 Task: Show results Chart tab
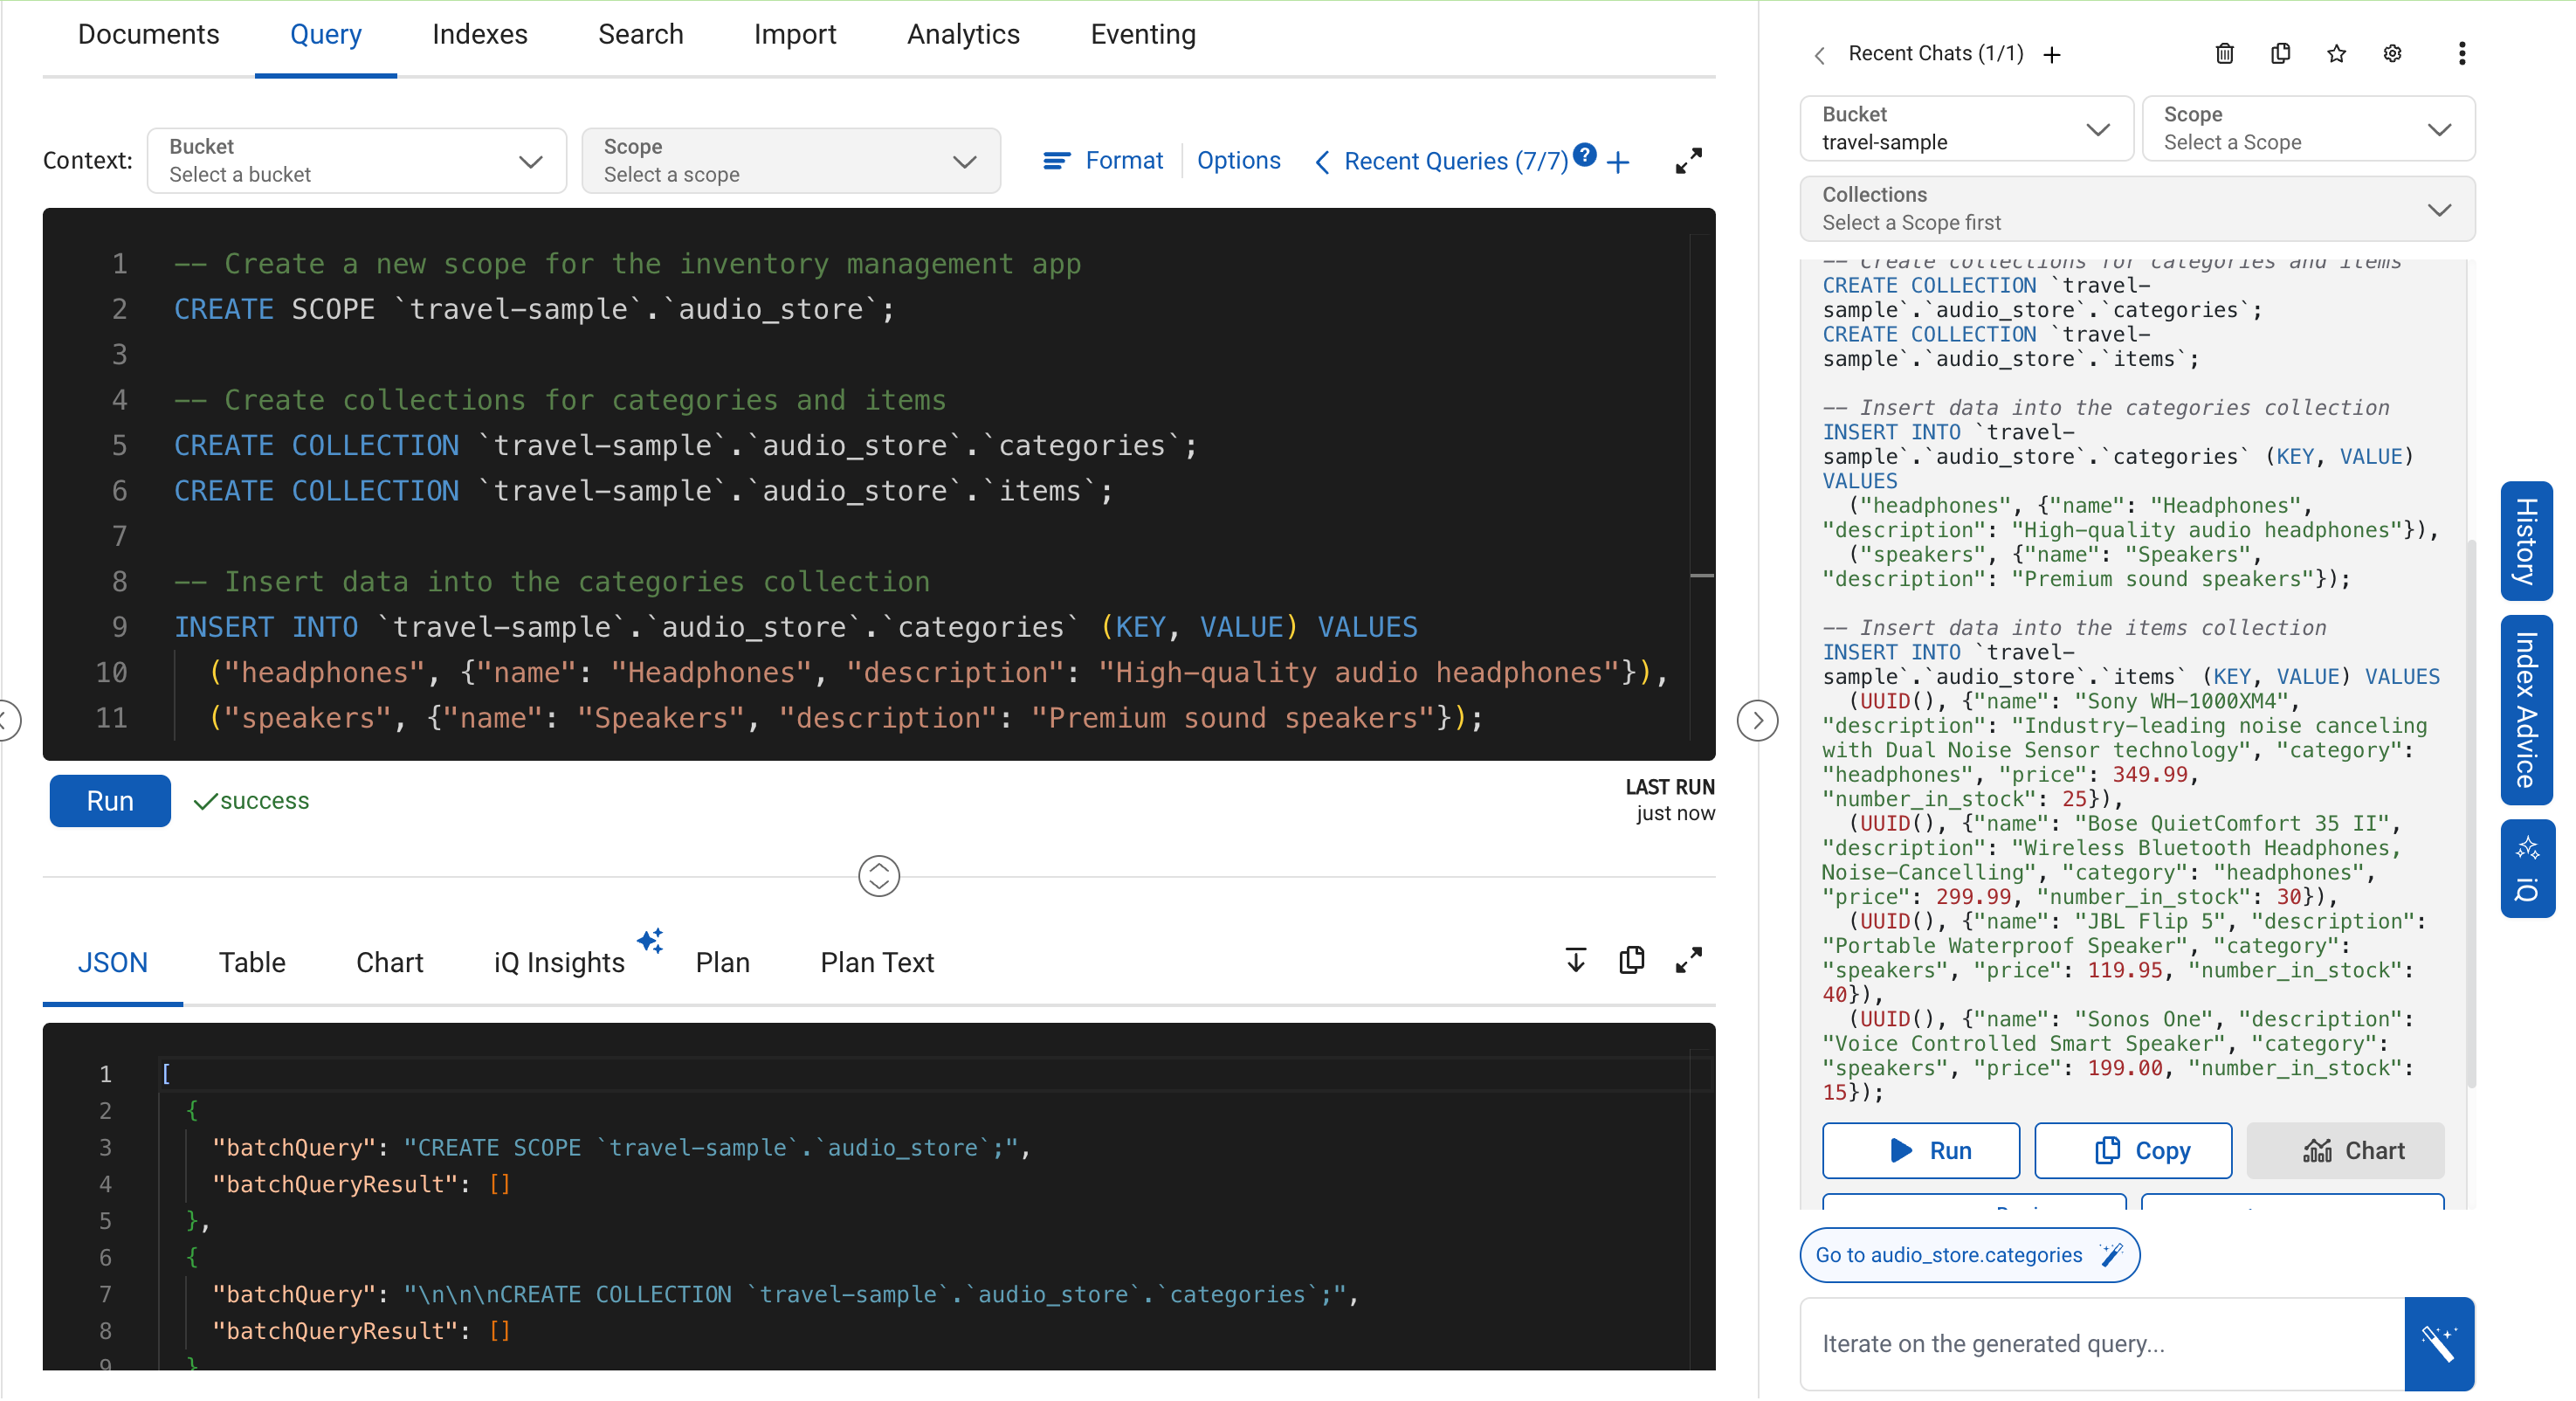pyautogui.click(x=389, y=962)
